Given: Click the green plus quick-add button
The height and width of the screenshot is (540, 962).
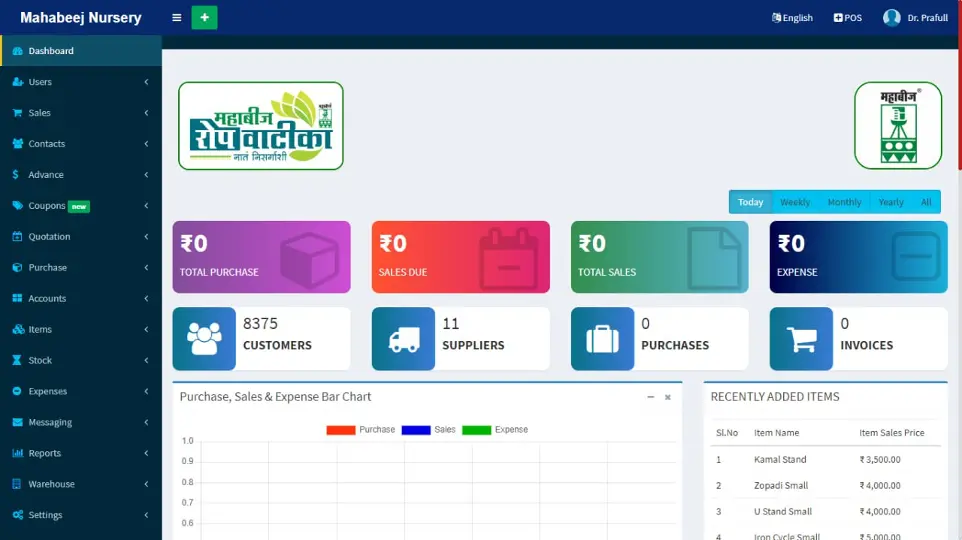Looking at the screenshot, I should click(x=204, y=18).
